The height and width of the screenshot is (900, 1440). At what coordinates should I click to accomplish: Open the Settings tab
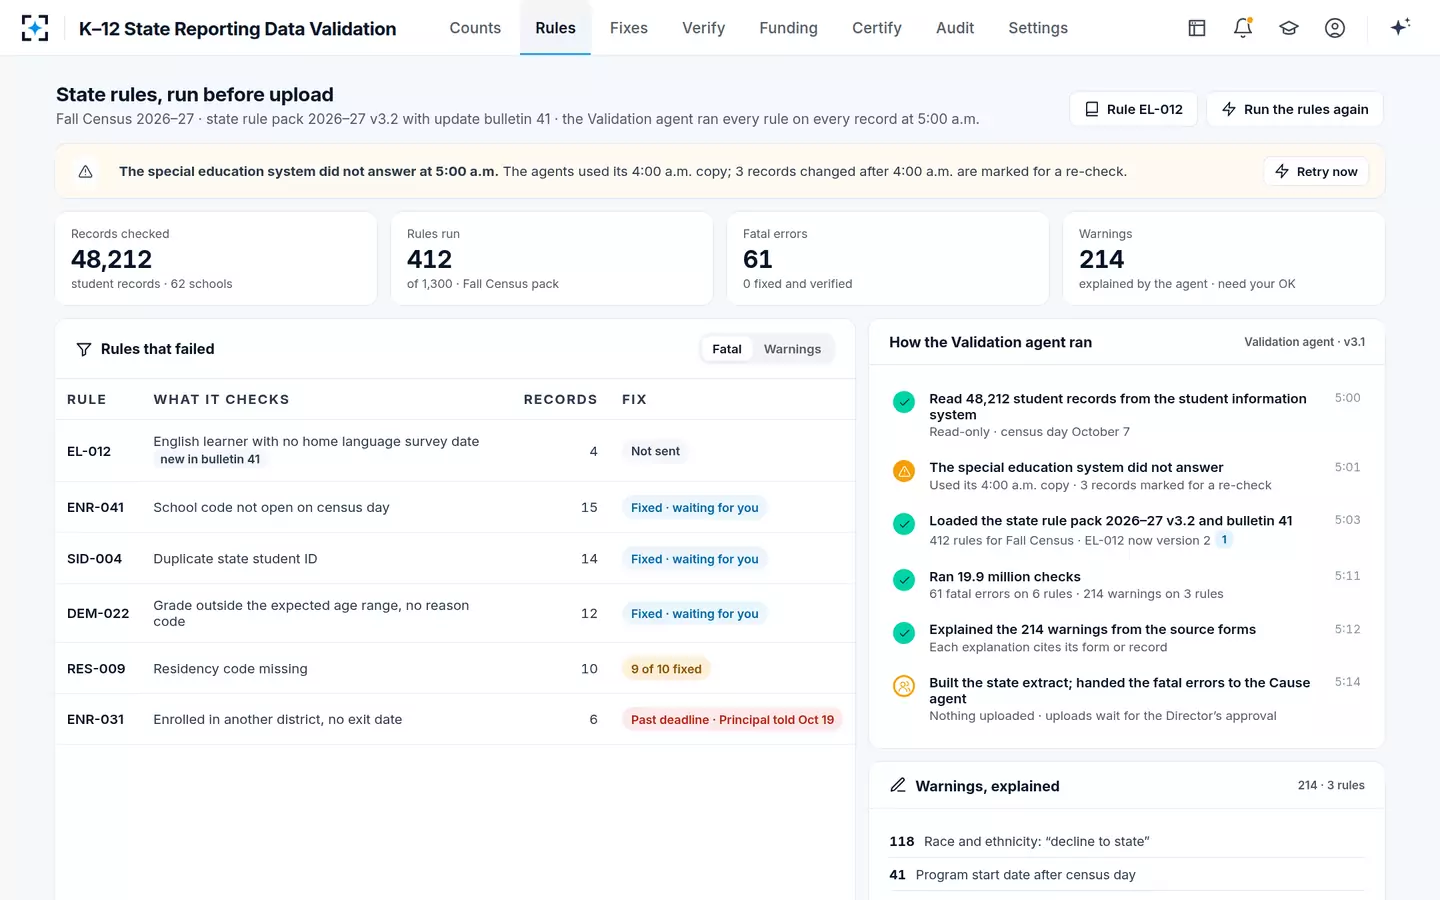(x=1038, y=28)
